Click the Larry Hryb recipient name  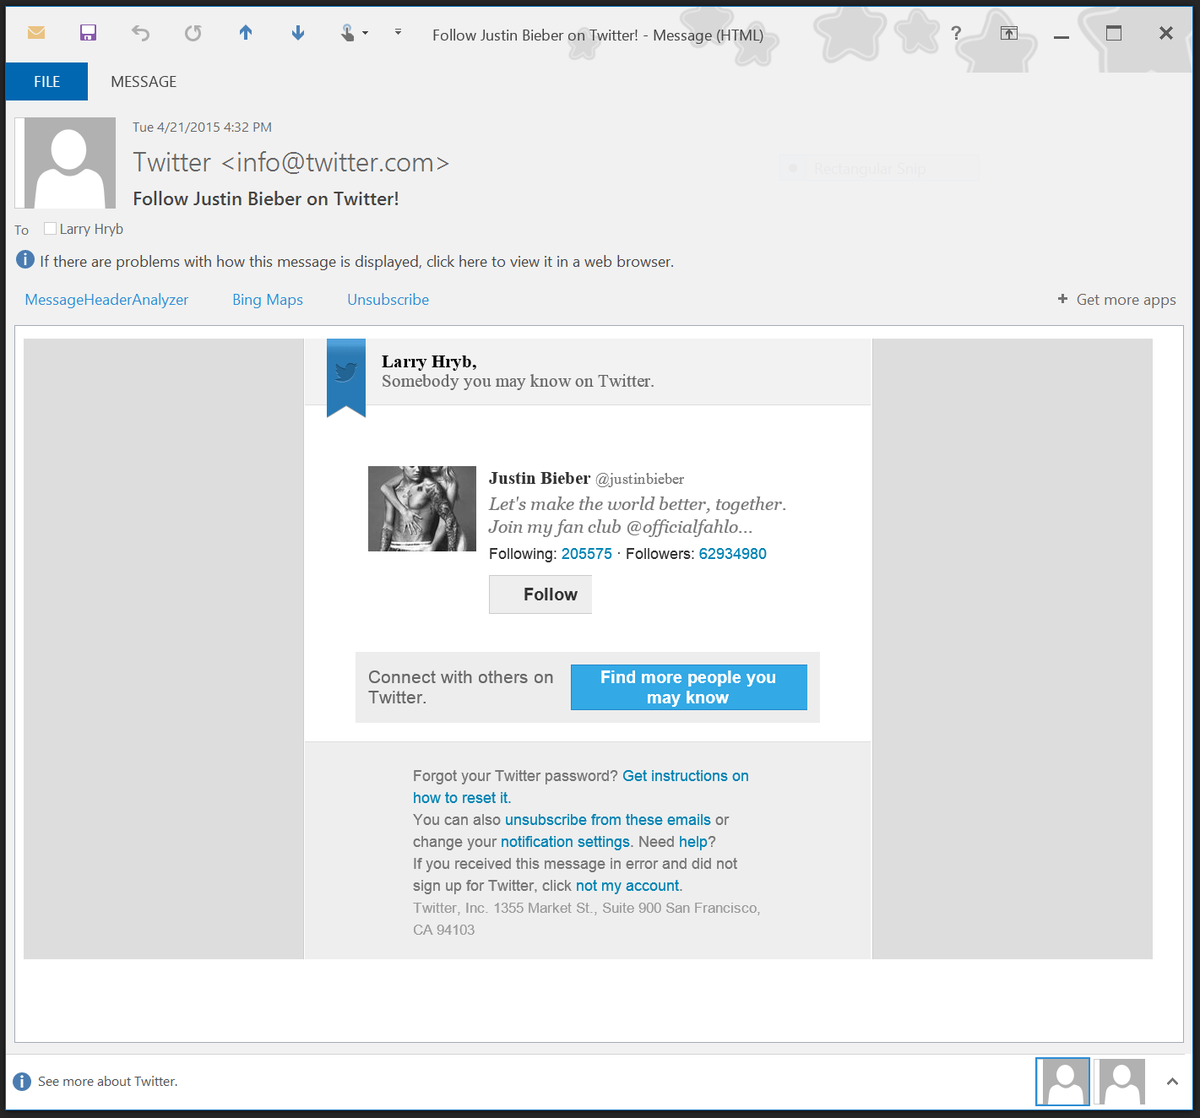click(91, 229)
